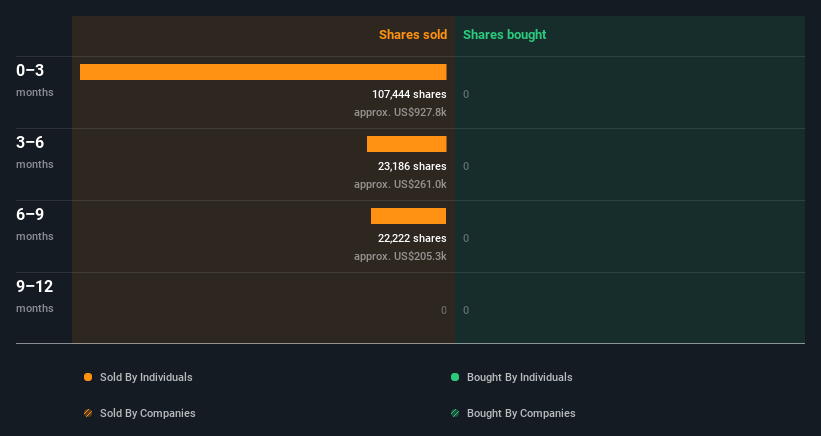Click the striped Bought By Companies legend swatch
The height and width of the screenshot is (436, 821).
click(455, 413)
